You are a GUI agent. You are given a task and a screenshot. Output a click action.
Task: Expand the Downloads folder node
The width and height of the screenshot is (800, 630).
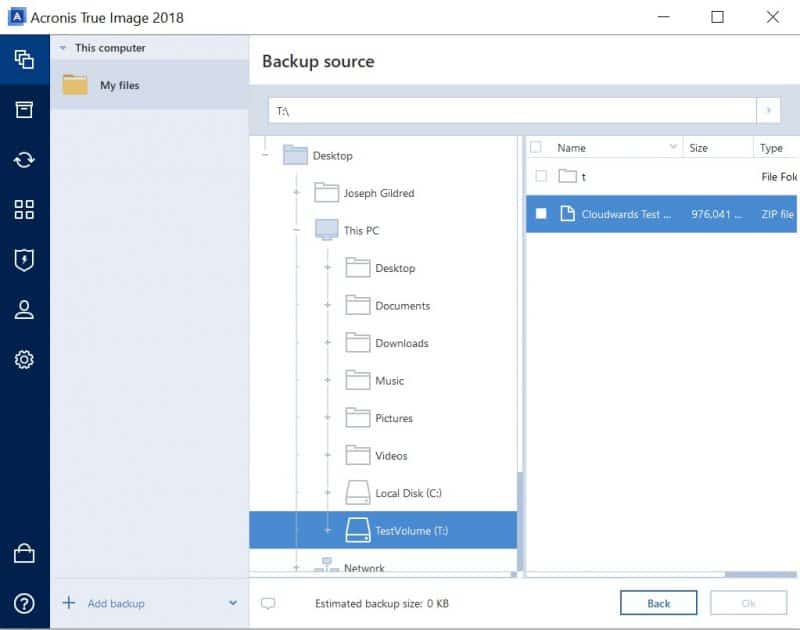coord(328,342)
